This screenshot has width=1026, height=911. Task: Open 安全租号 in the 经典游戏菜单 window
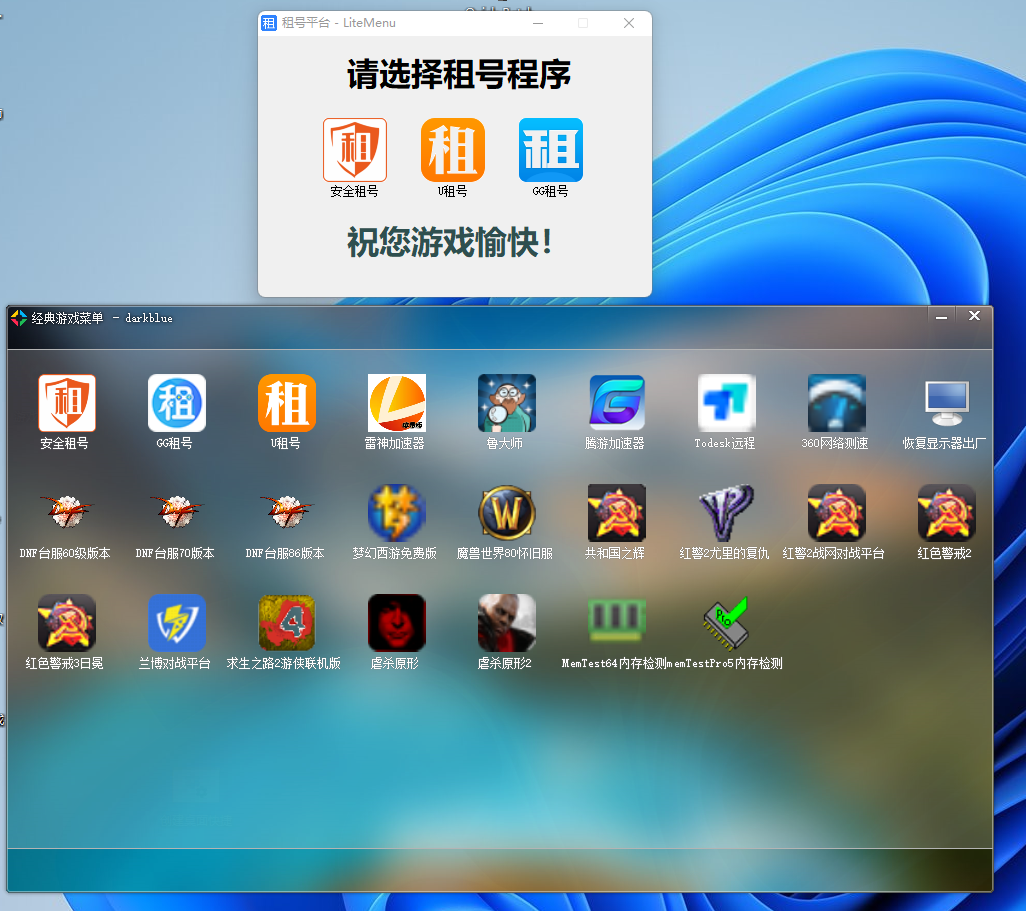click(67, 403)
